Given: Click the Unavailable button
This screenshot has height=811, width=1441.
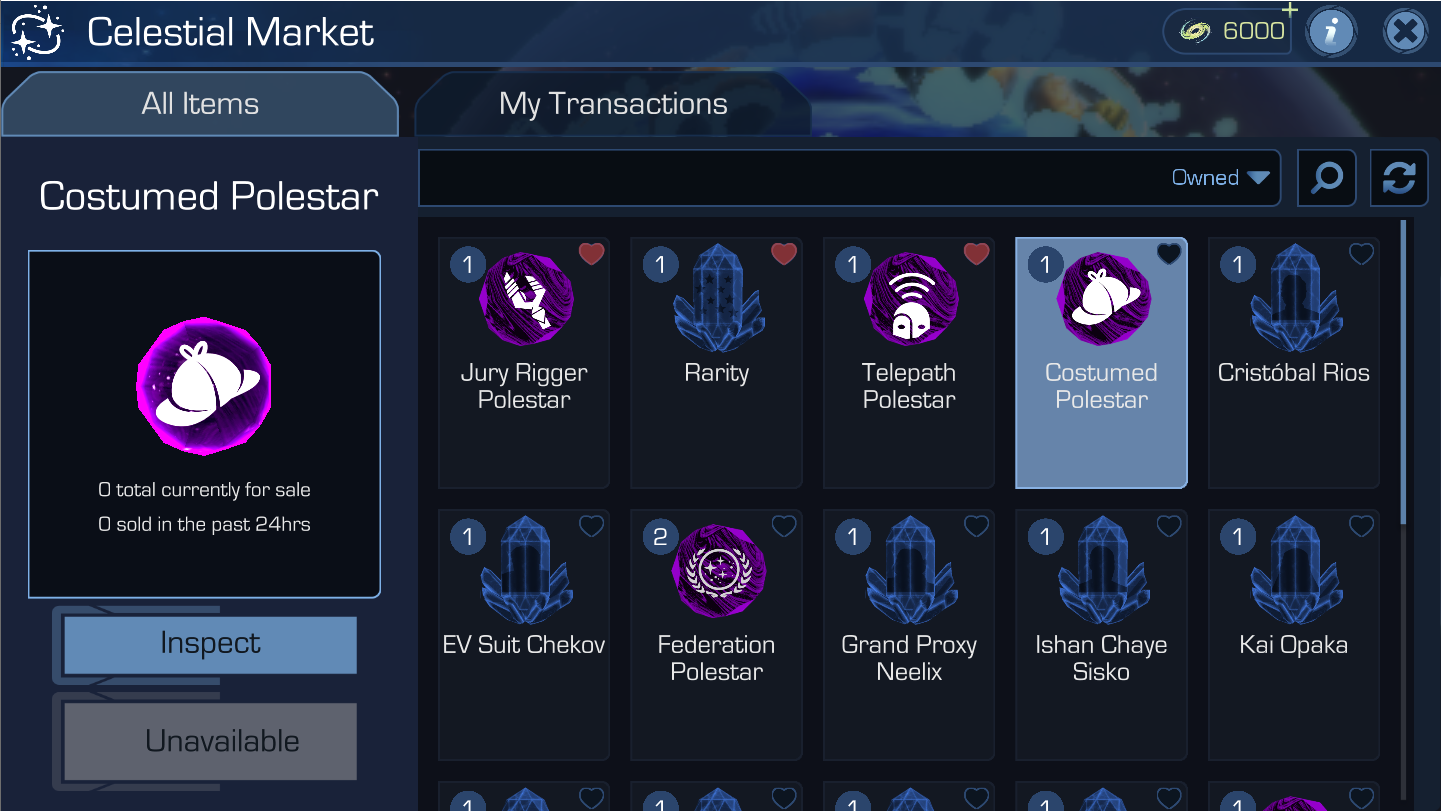Looking at the screenshot, I should (x=210, y=741).
